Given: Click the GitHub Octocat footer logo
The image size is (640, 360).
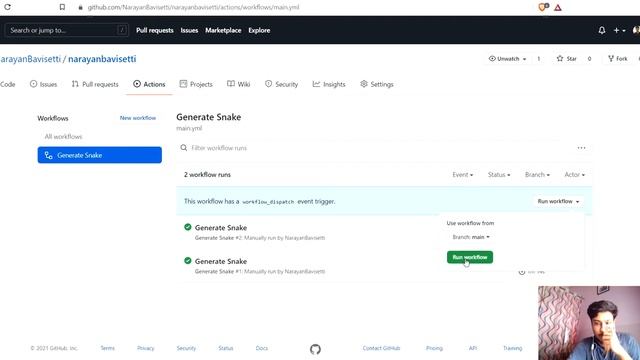Looking at the screenshot, I should (x=315, y=349).
